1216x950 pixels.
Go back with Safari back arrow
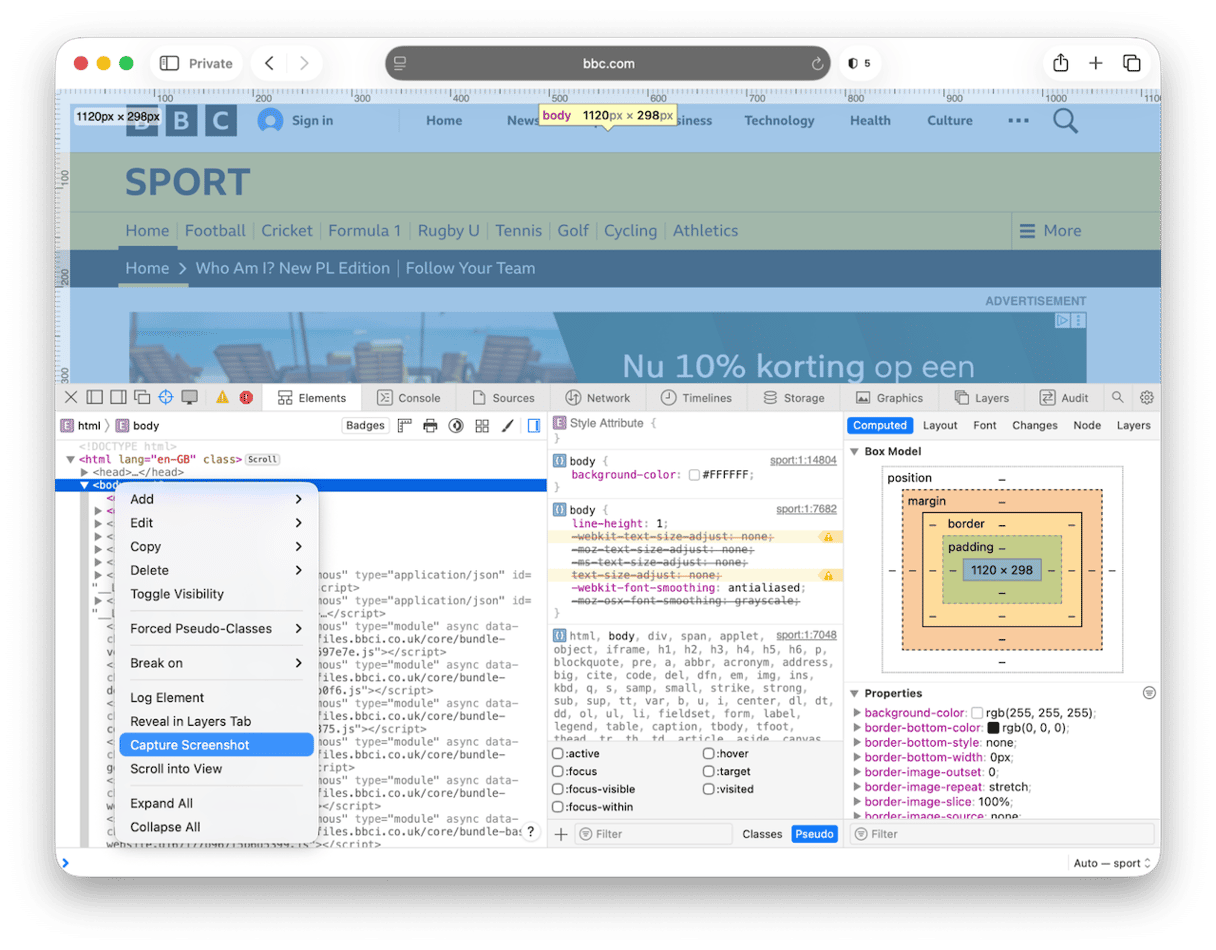click(269, 63)
